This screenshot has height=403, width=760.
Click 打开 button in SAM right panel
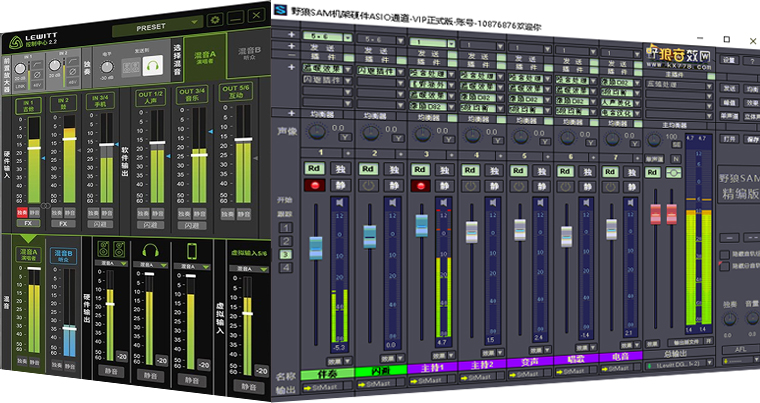[x=729, y=139]
